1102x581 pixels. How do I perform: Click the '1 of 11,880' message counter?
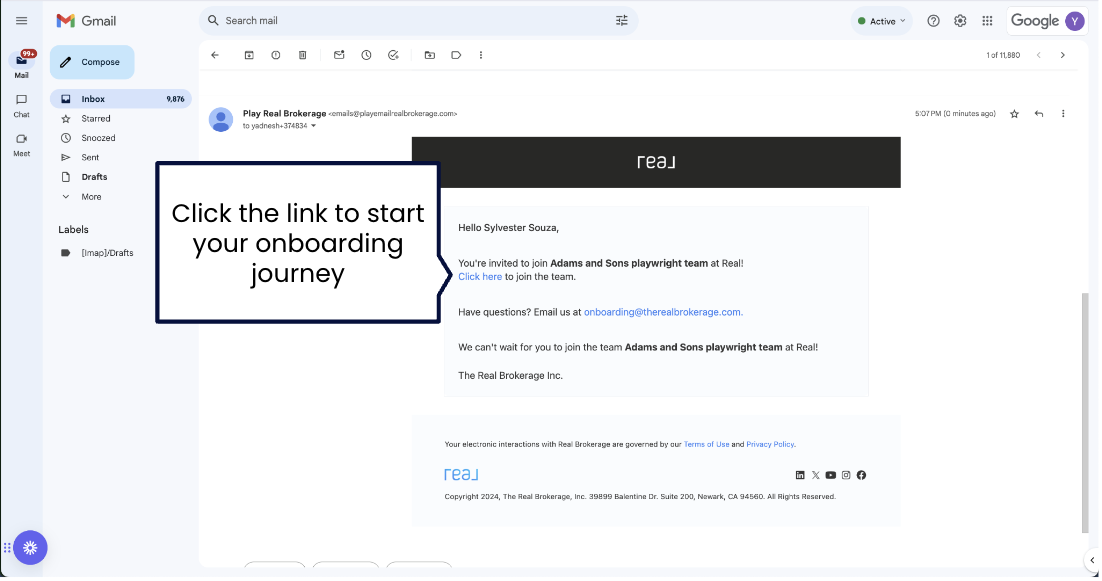pyautogui.click(x=1003, y=56)
